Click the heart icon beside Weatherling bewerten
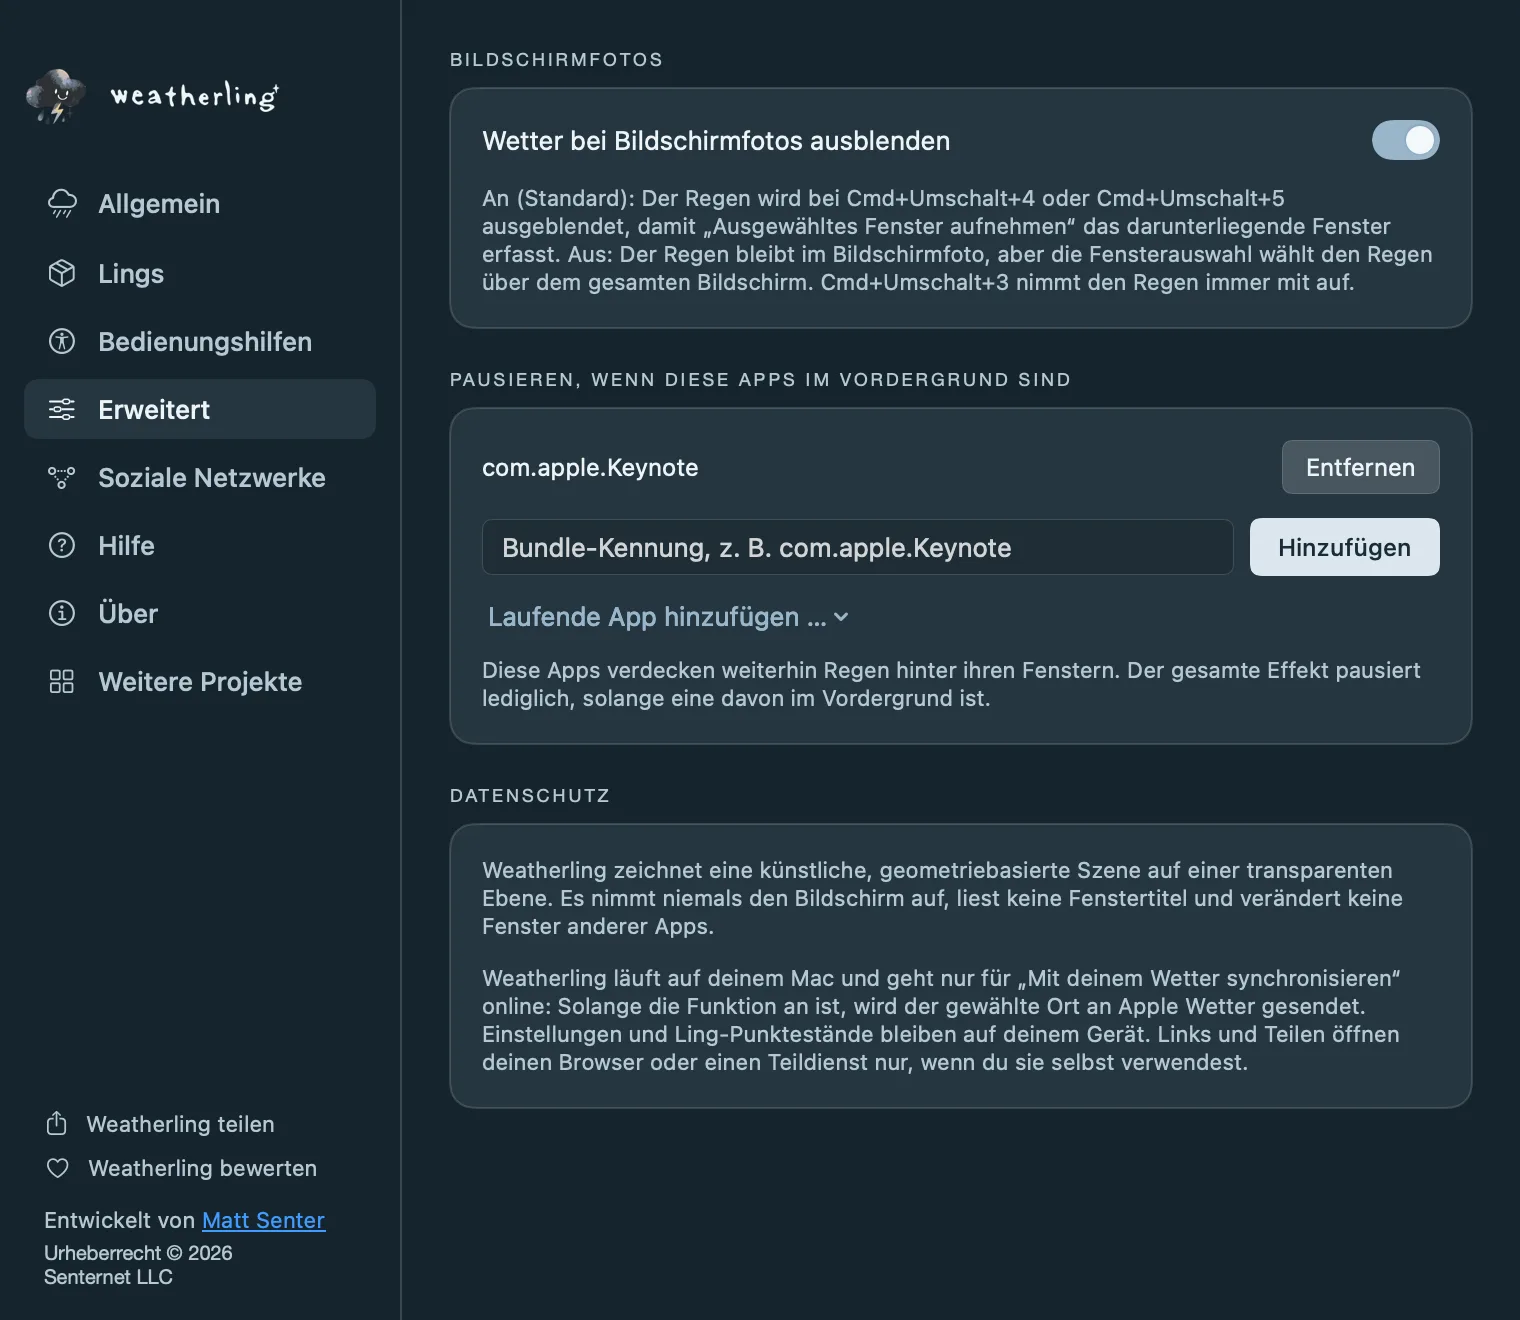 point(58,1168)
